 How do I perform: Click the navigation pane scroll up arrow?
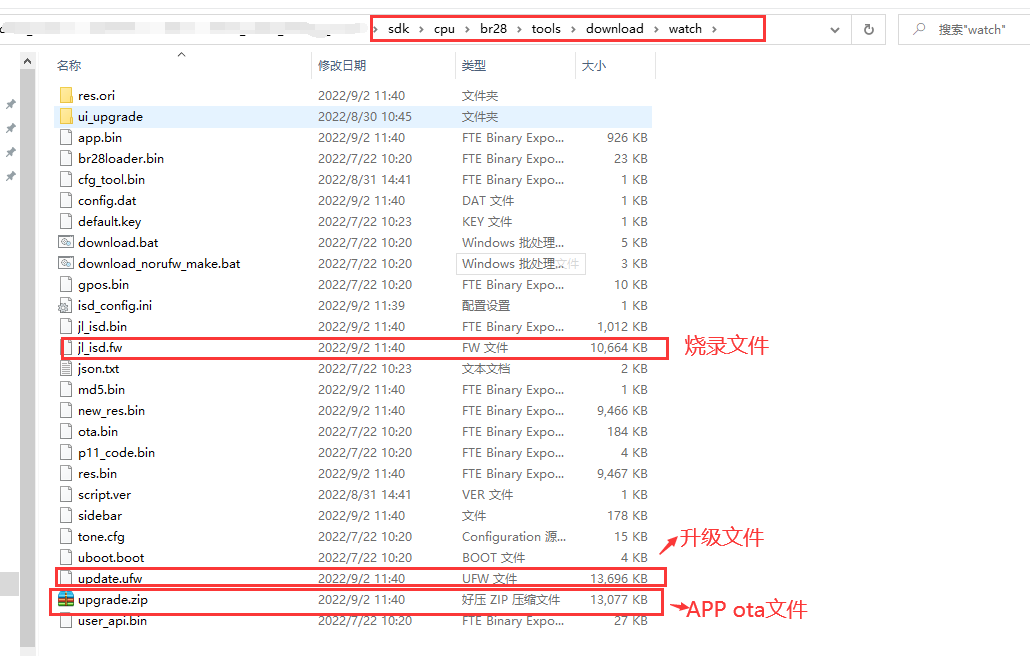coord(27,61)
